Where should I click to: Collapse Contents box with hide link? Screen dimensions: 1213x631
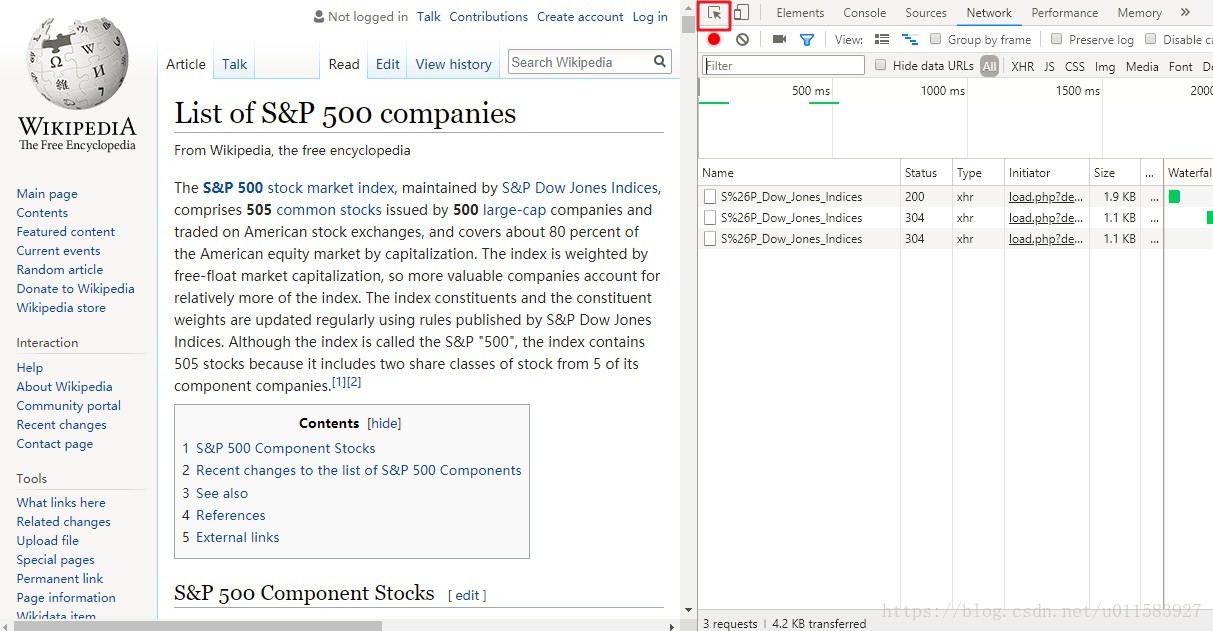[385, 423]
